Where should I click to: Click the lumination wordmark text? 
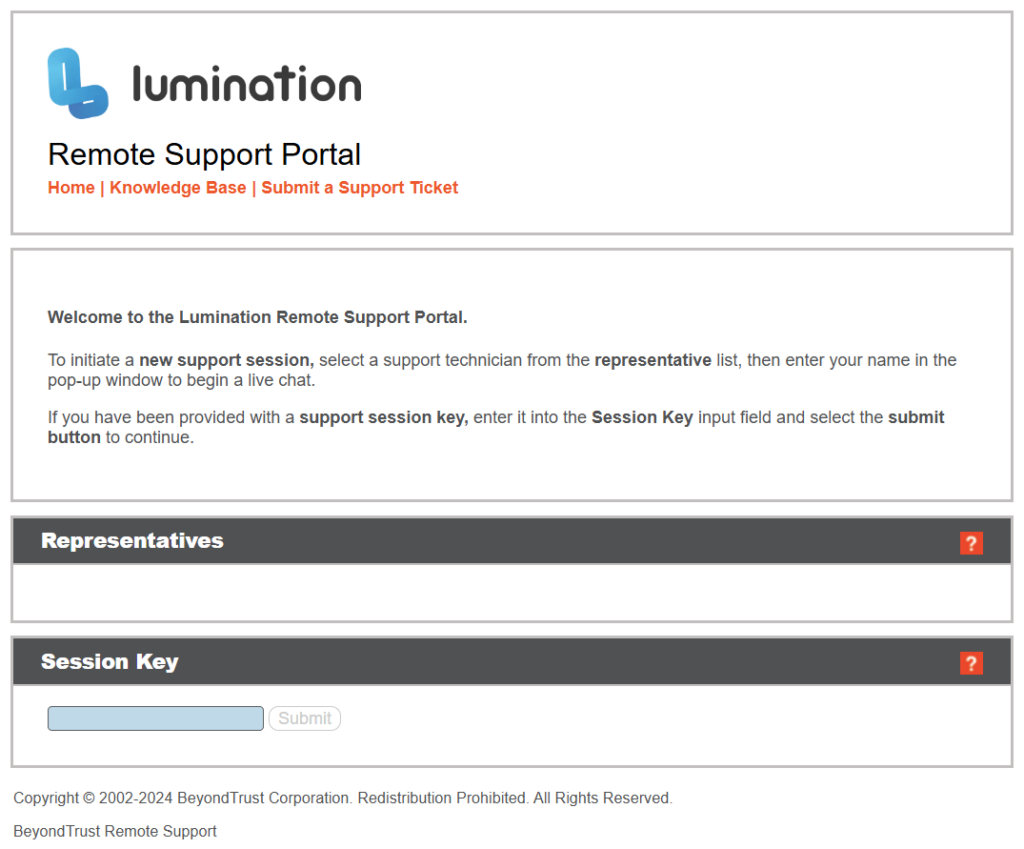click(x=247, y=84)
